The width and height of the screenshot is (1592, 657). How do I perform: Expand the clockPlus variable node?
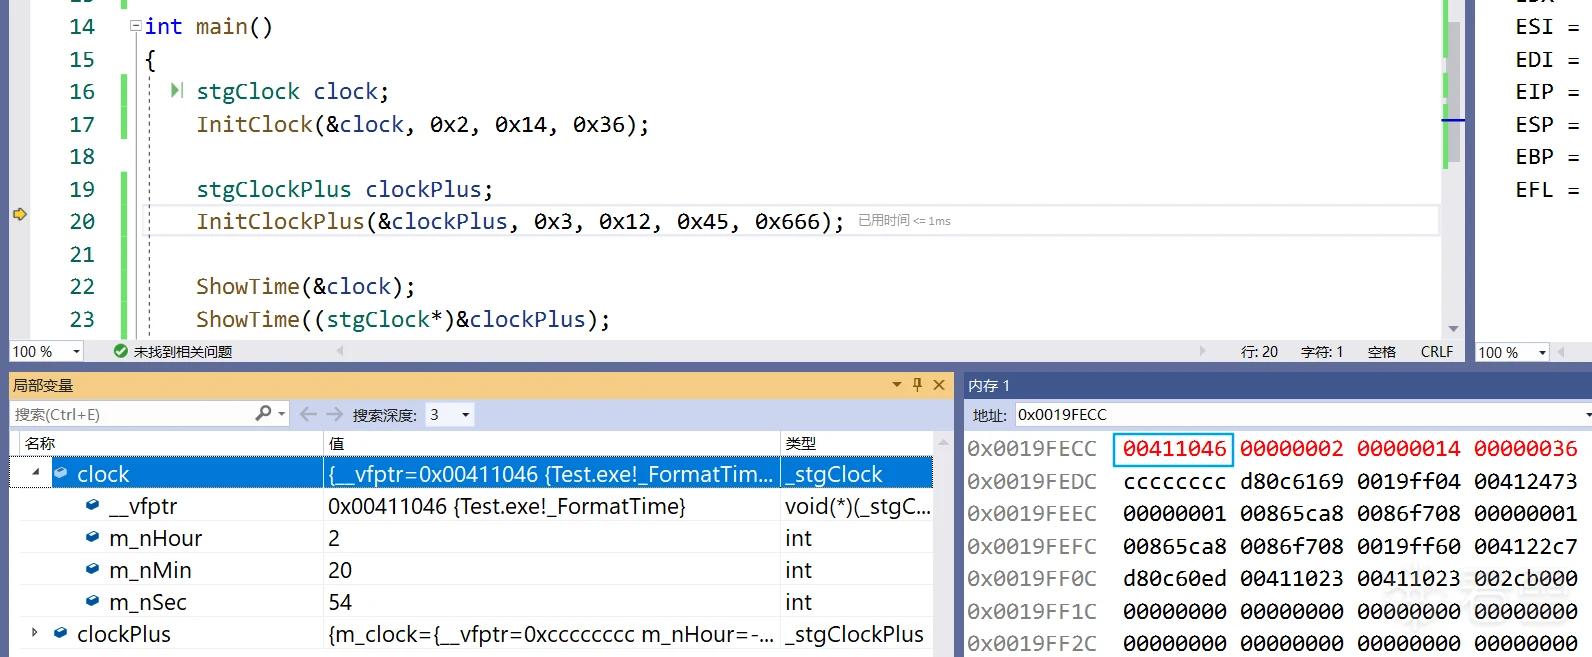coord(35,633)
